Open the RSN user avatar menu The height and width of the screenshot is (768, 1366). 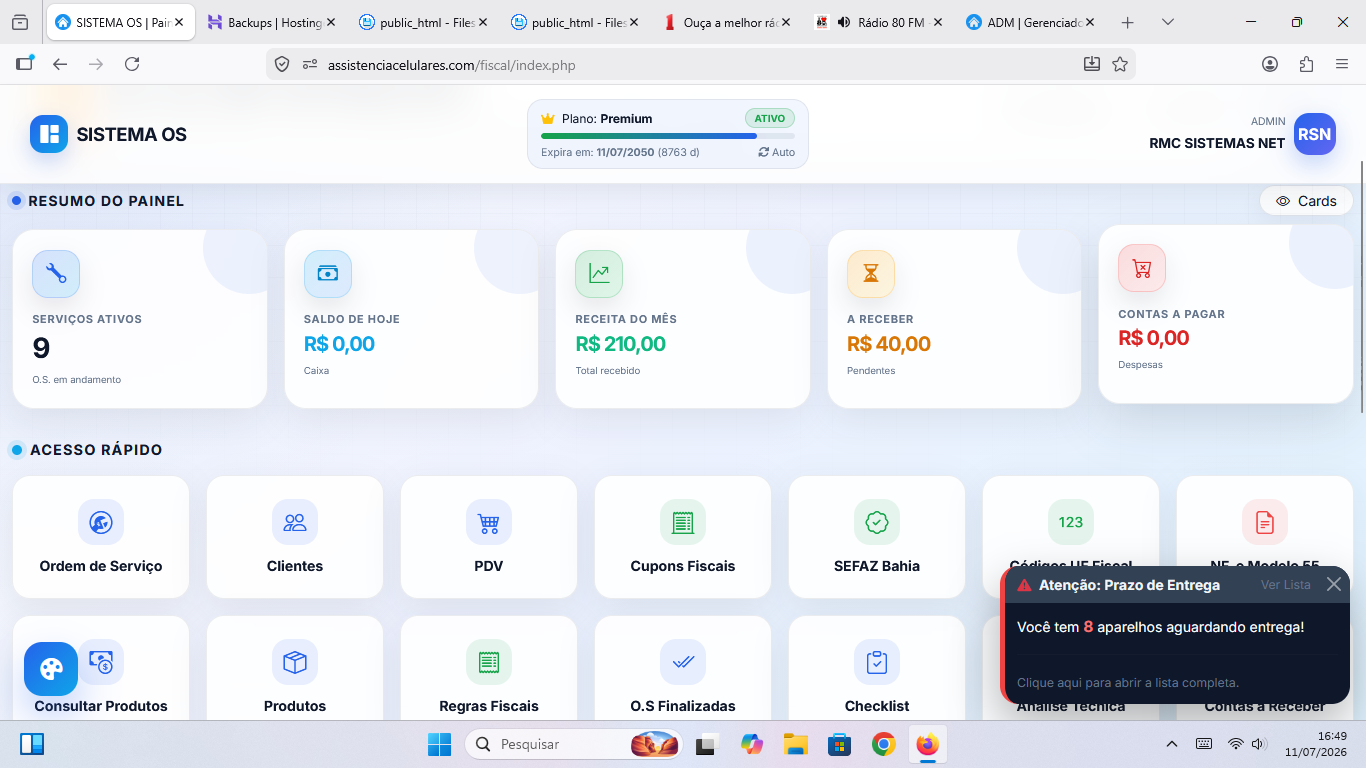click(1315, 134)
